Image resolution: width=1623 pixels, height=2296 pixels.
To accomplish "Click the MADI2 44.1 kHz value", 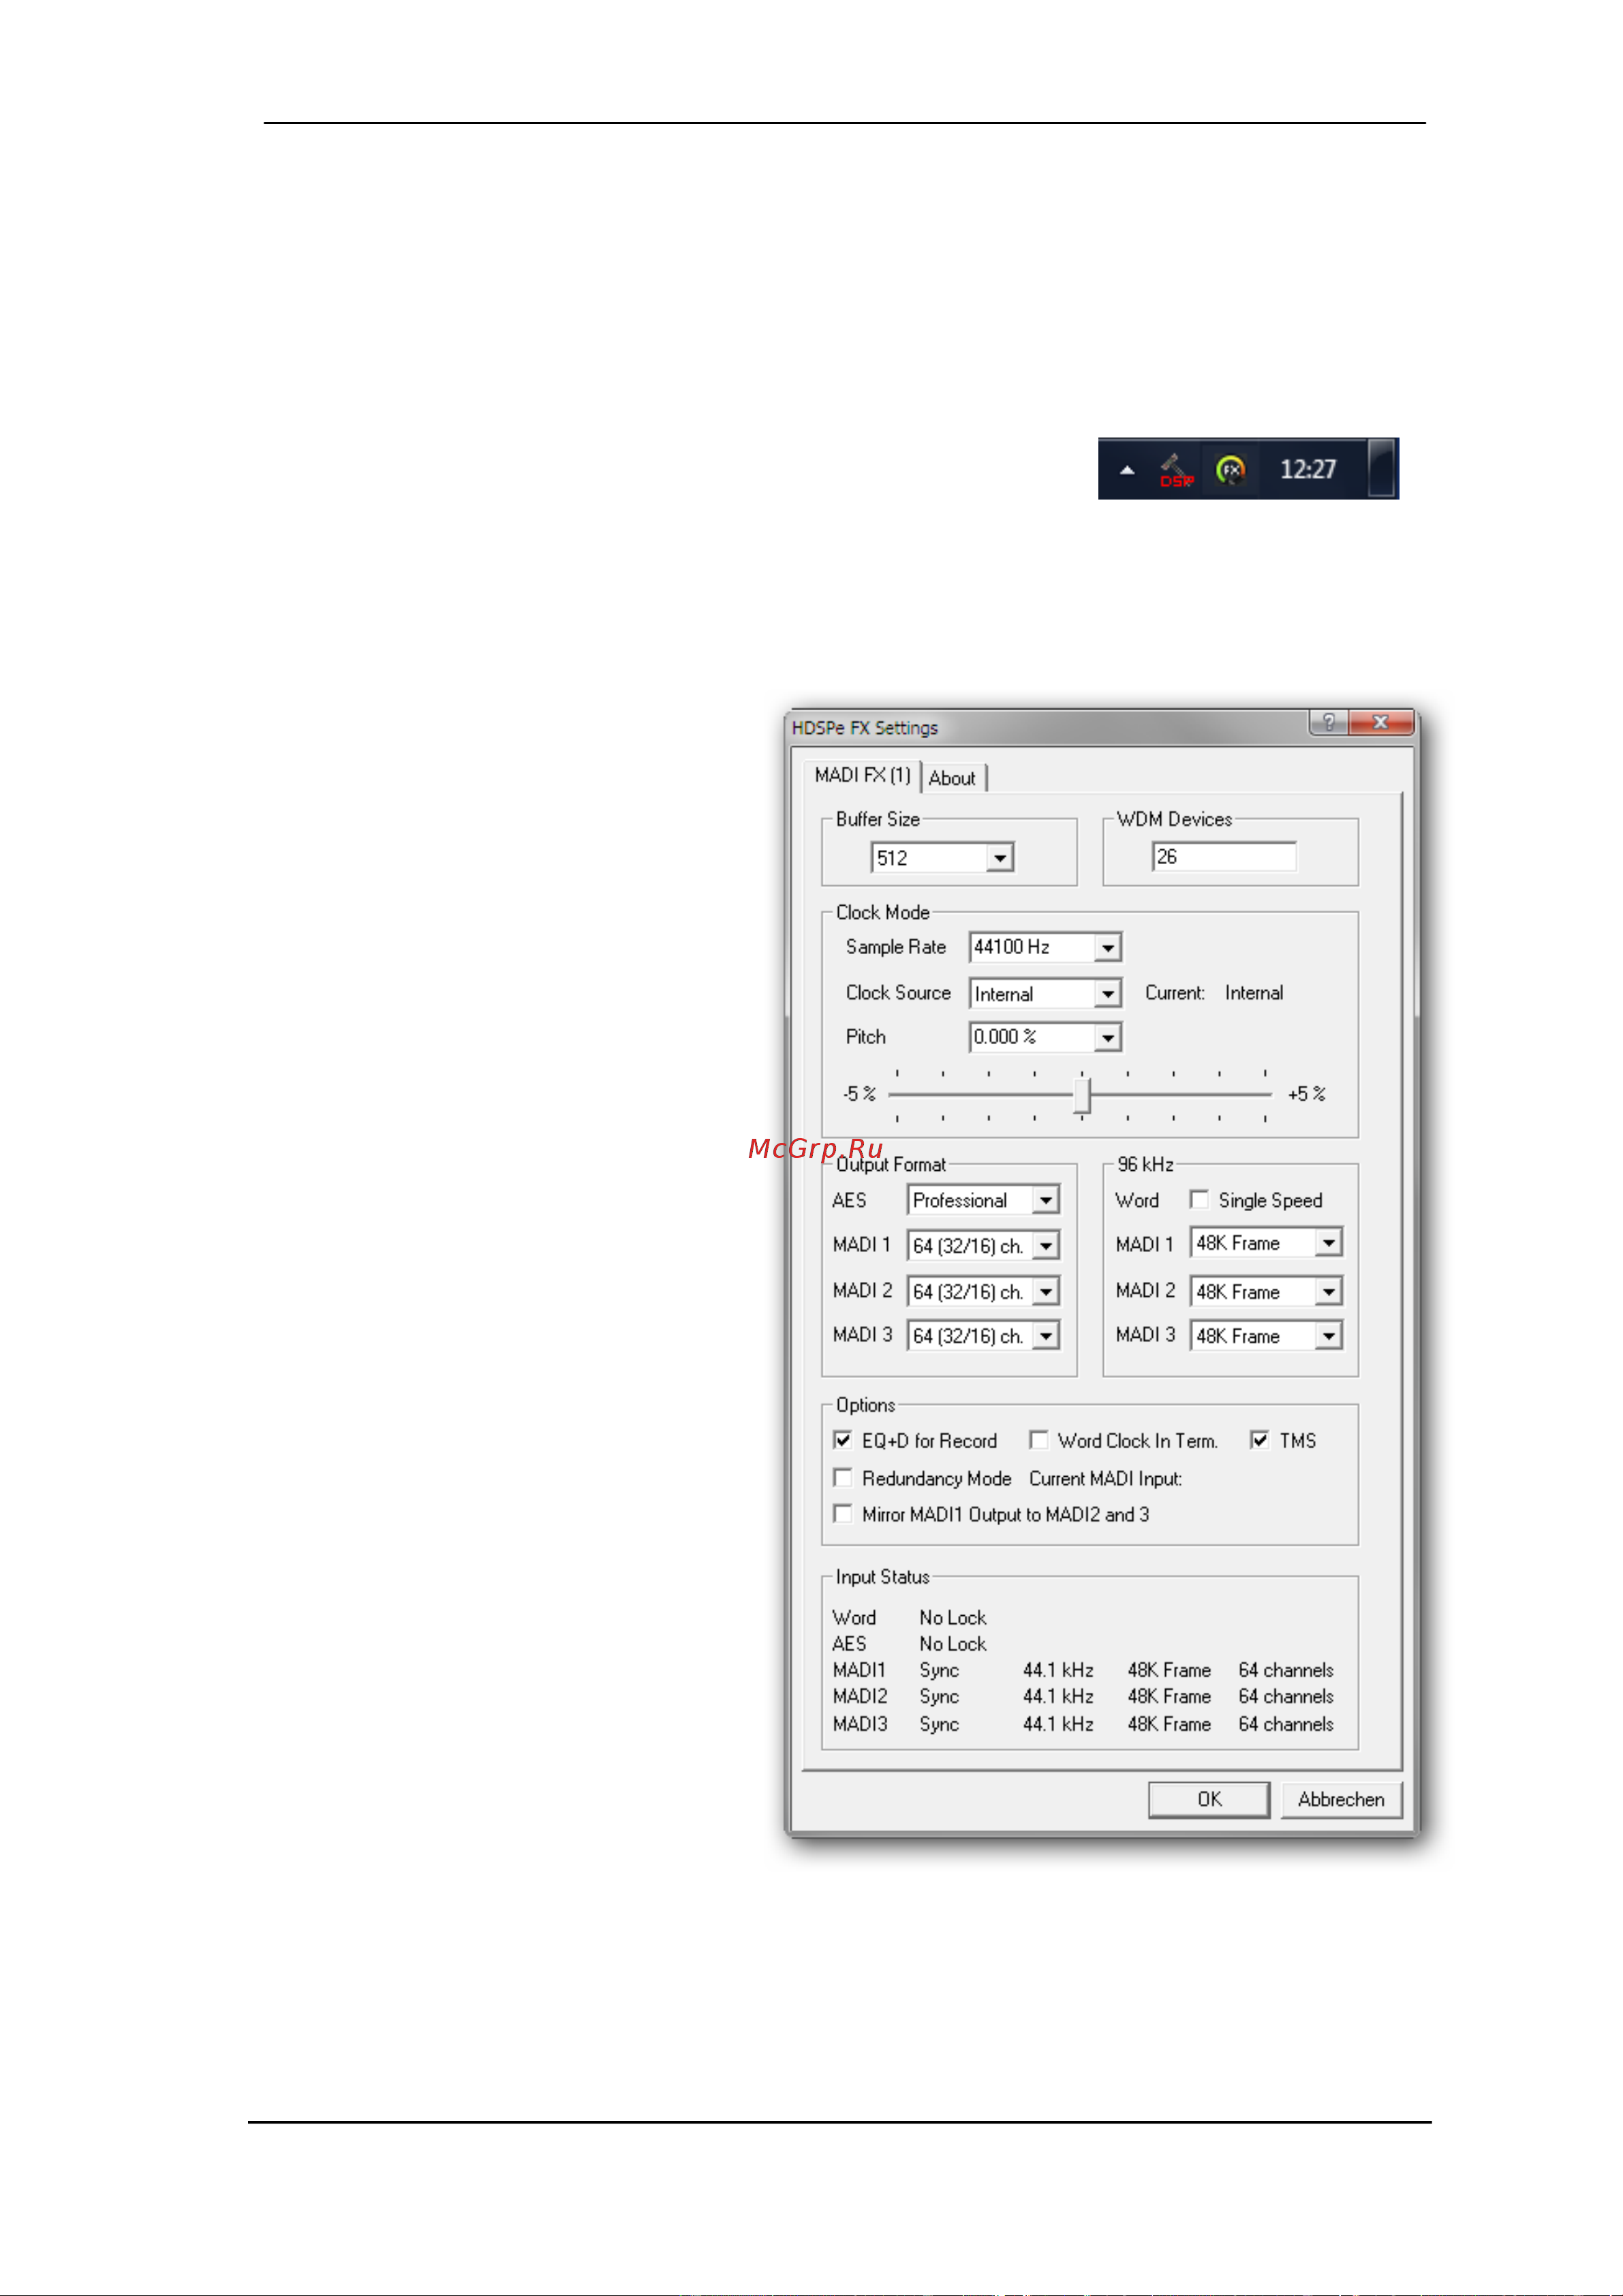I will coord(1058,1697).
